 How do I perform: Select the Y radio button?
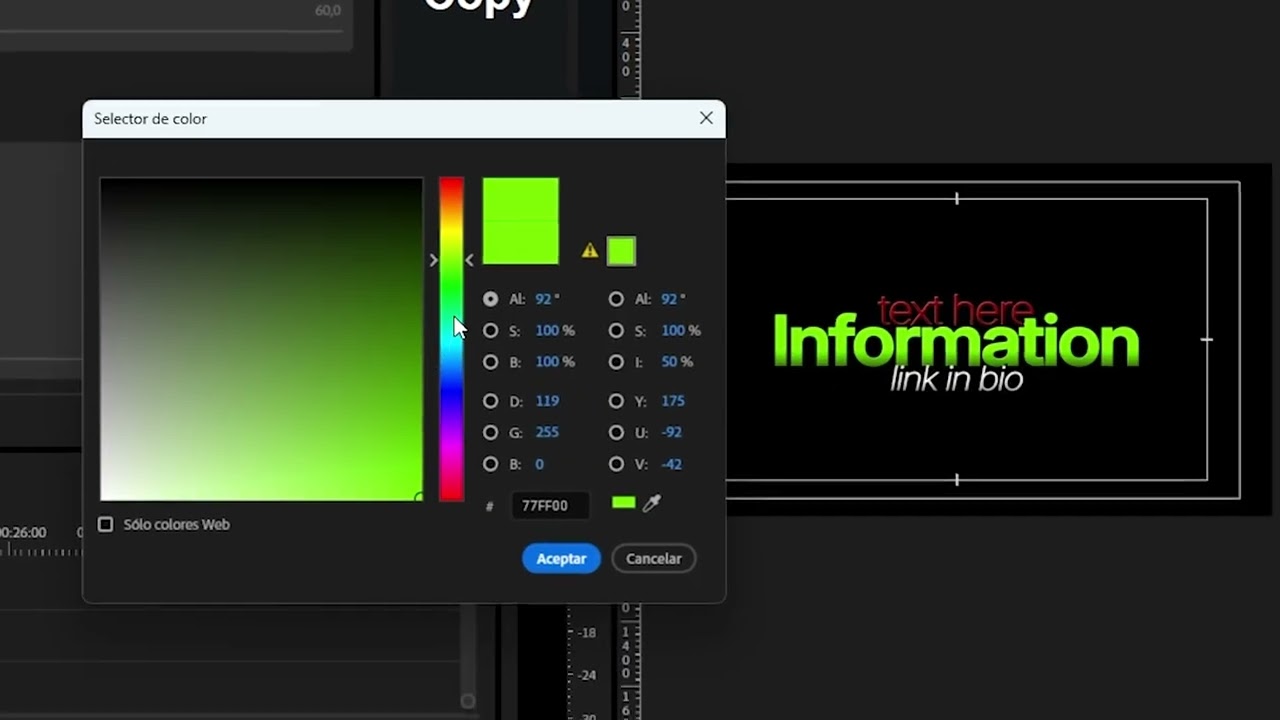[x=616, y=401]
